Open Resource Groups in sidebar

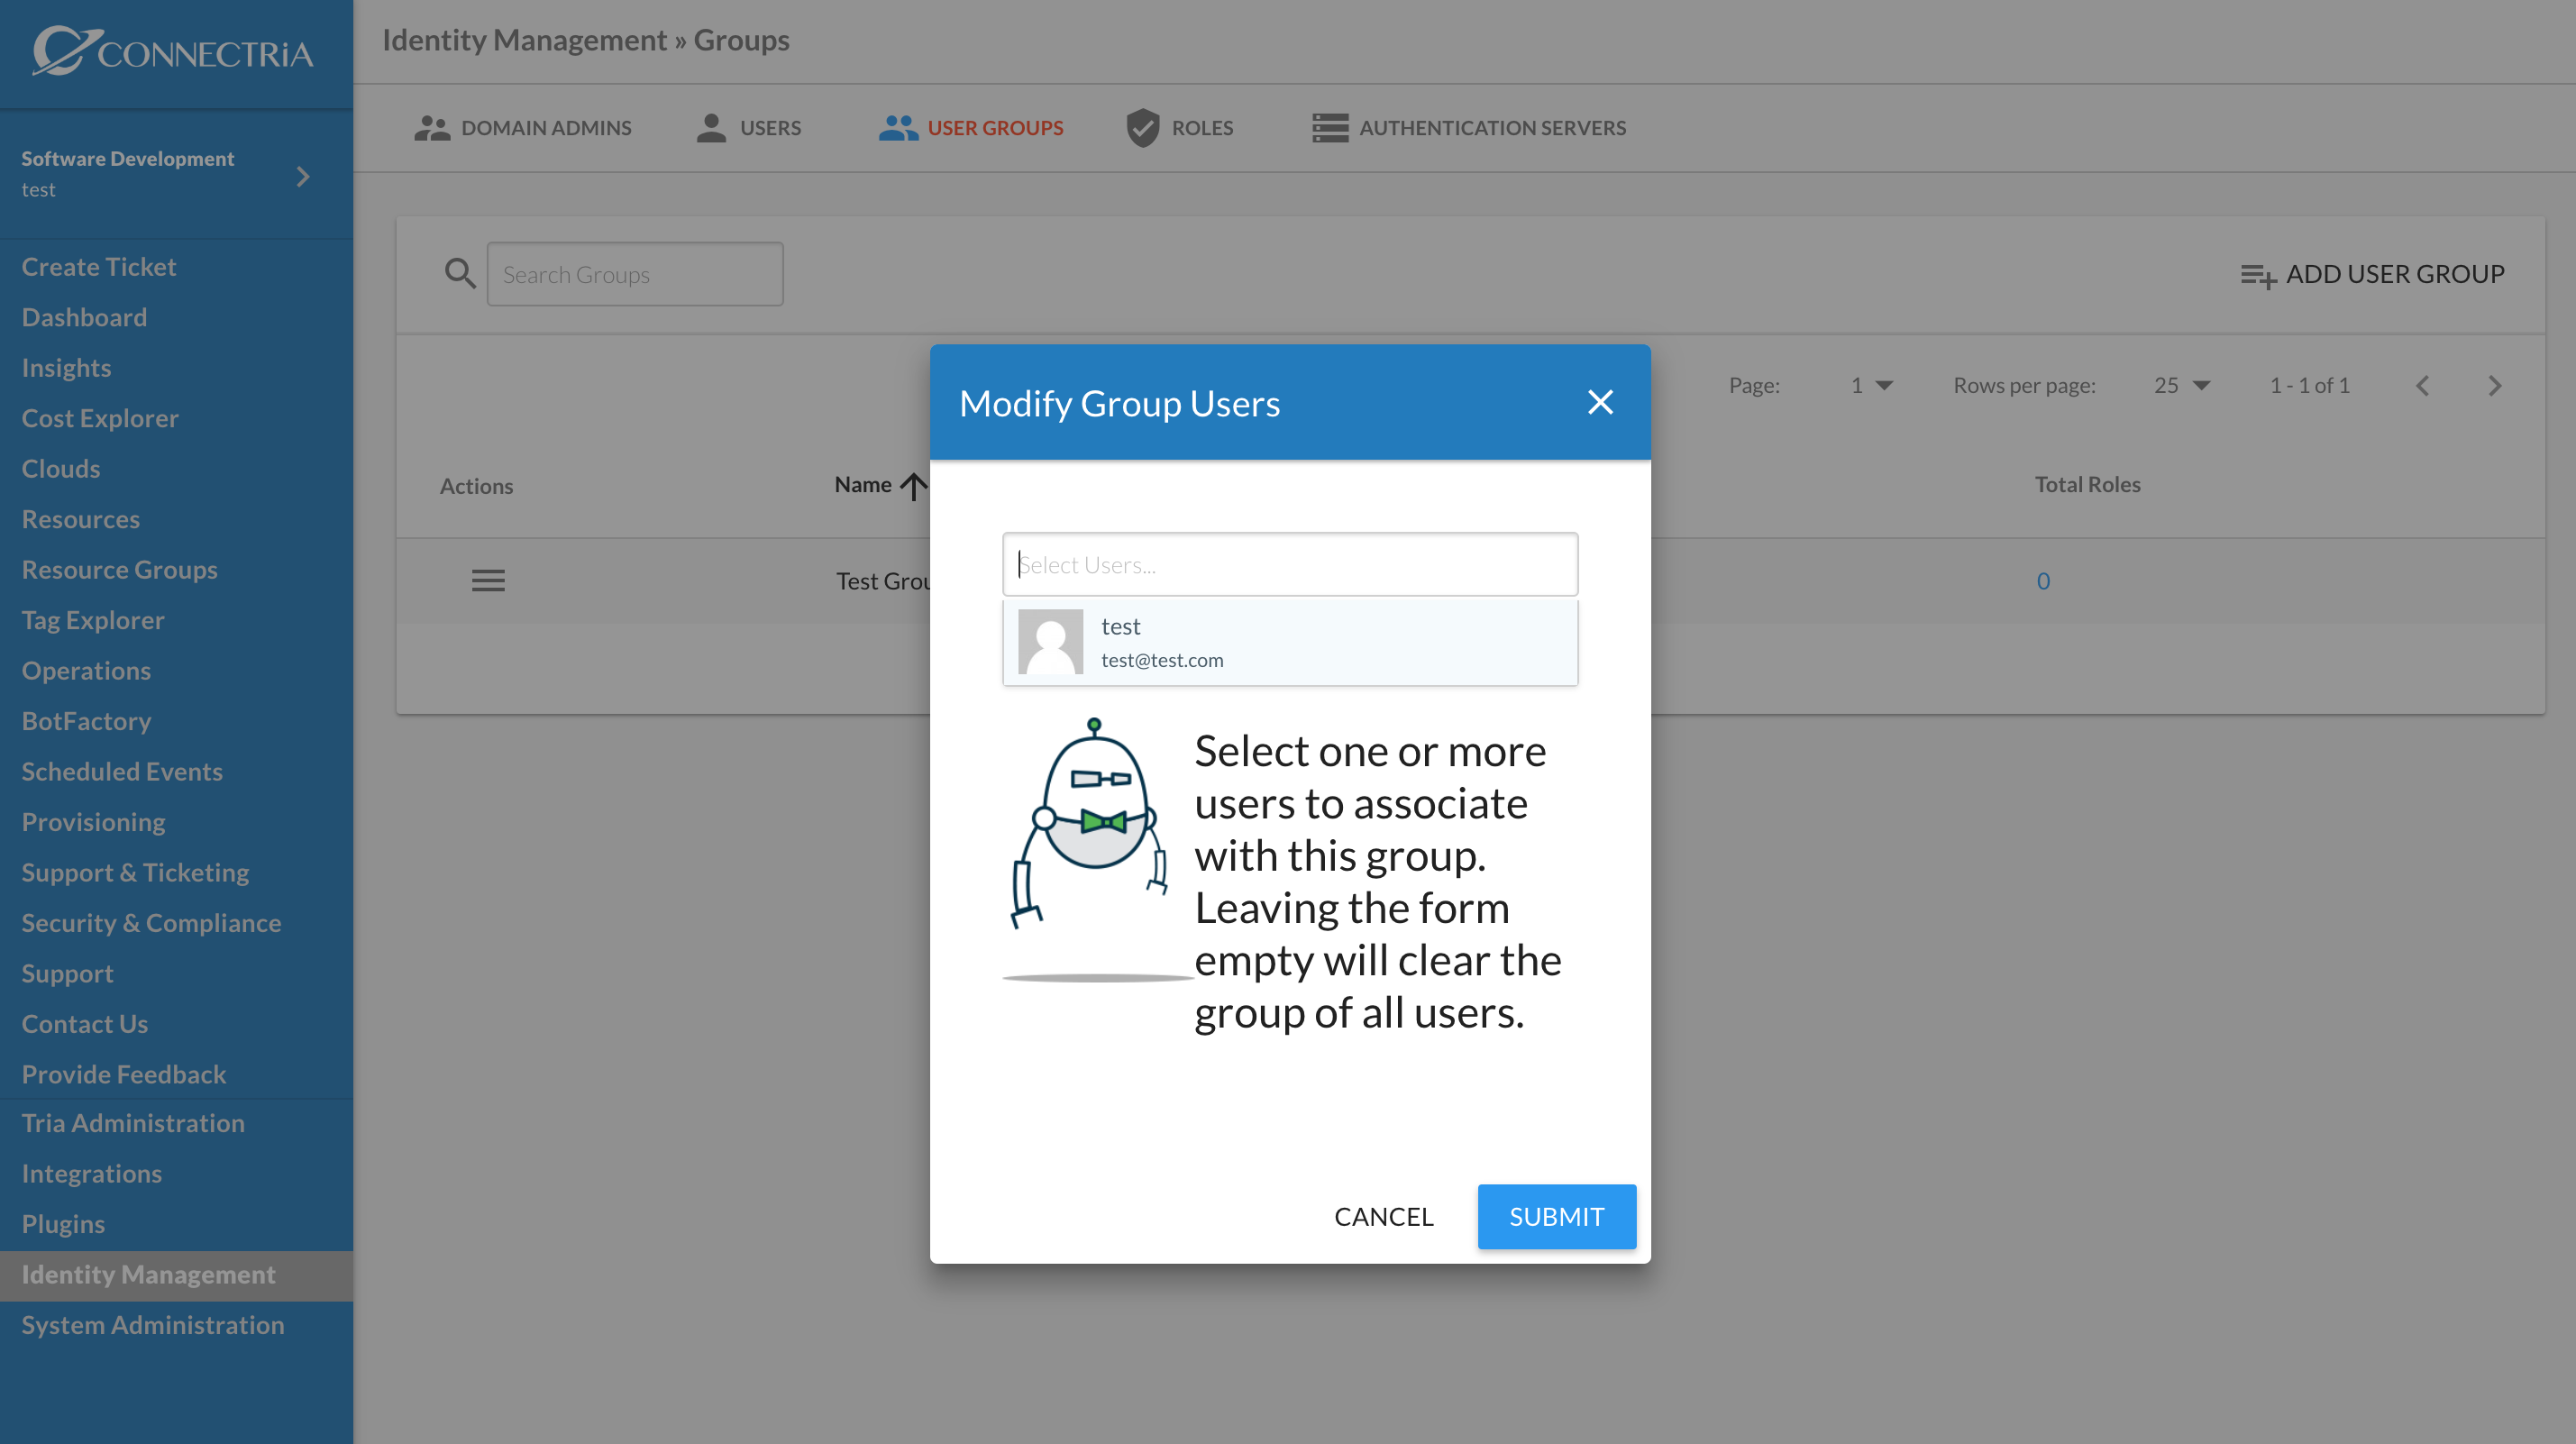click(x=119, y=569)
